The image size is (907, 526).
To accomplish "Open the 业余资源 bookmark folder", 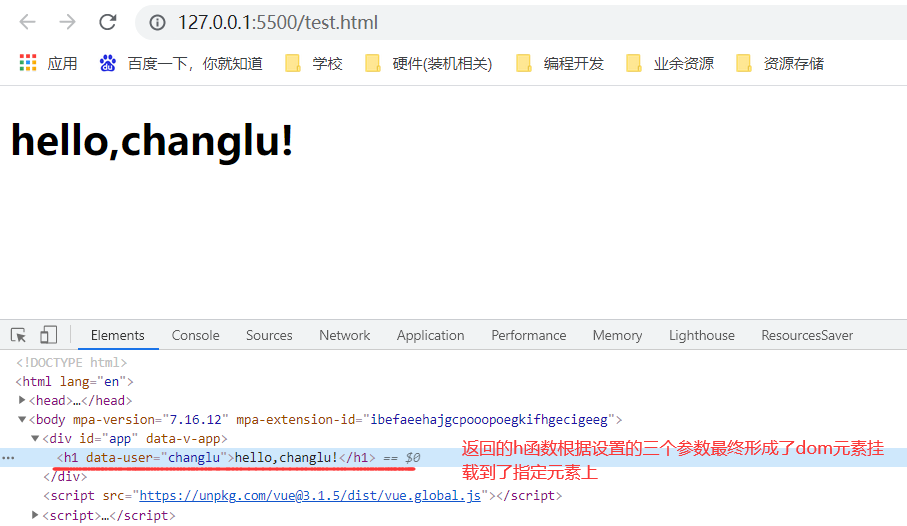I will coord(670,63).
